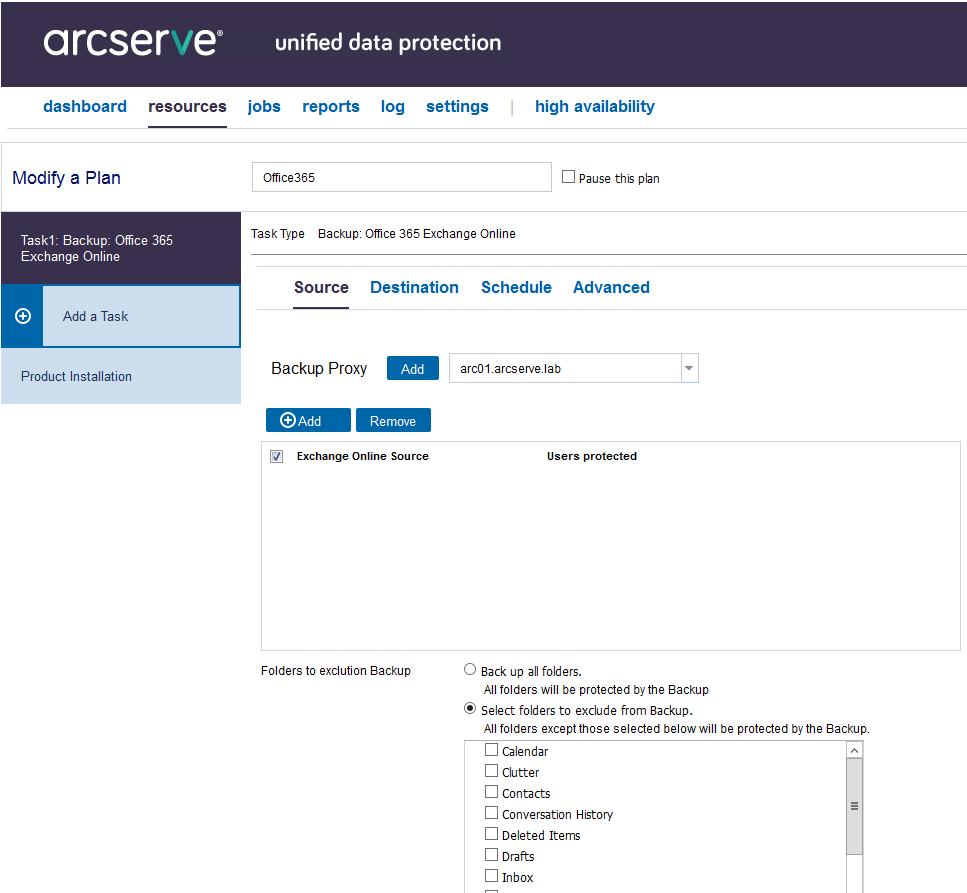
Task: Check the Drafts folder checkbox
Action: (491, 855)
